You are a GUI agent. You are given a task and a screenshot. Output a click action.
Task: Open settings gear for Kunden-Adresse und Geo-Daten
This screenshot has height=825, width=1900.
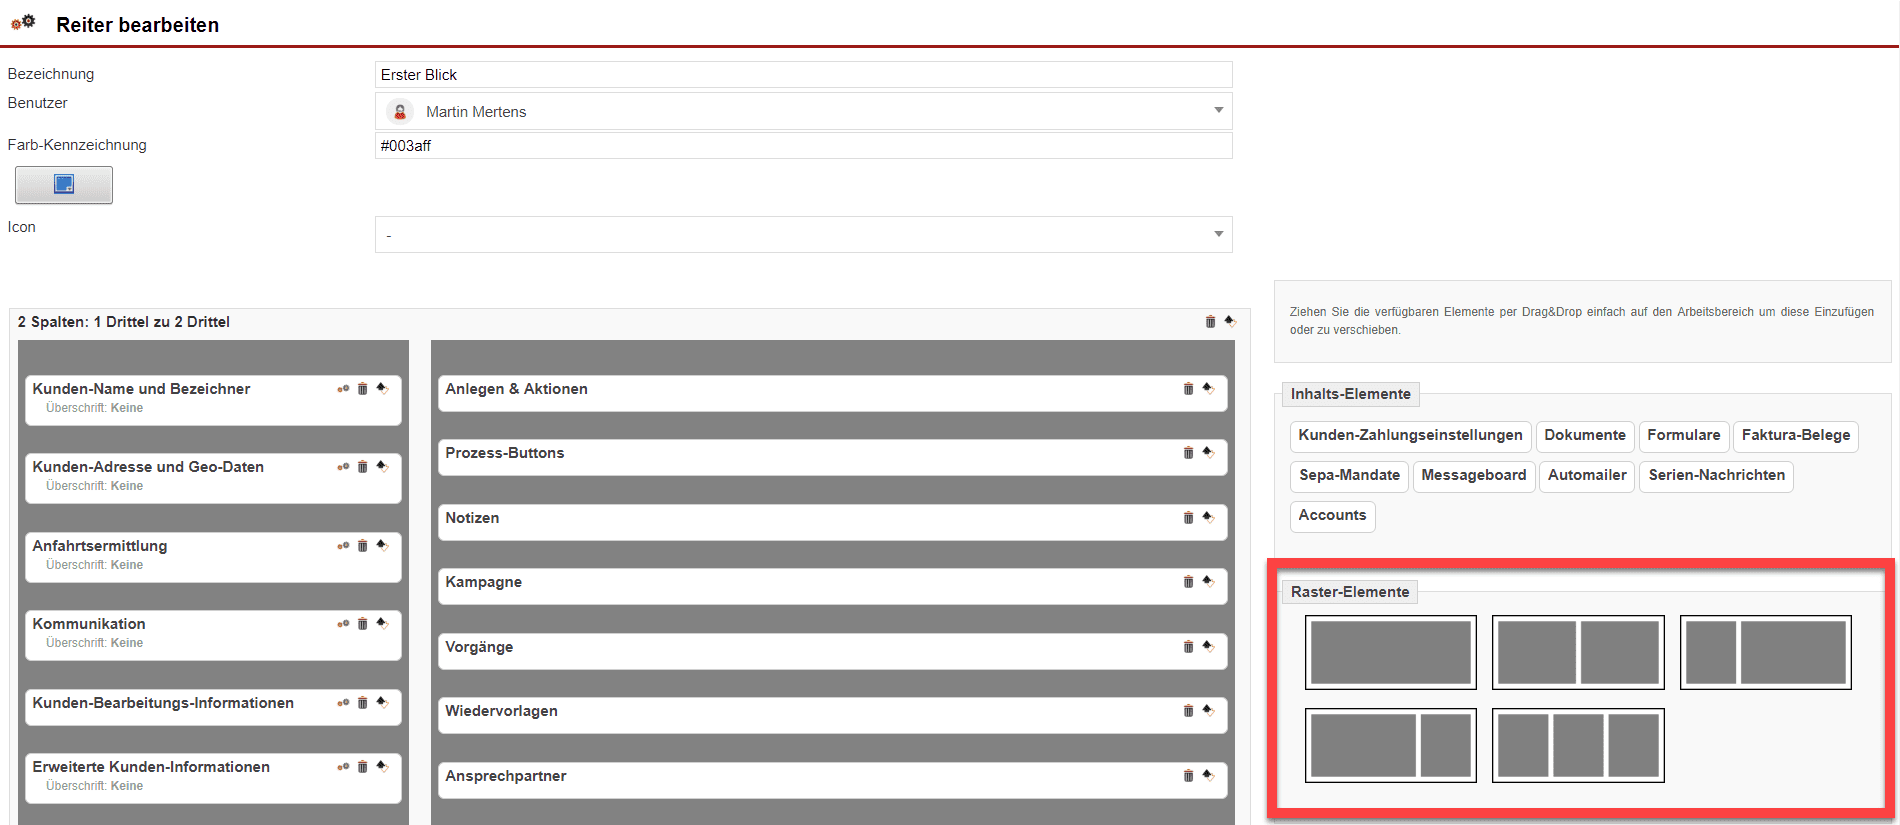coord(343,467)
